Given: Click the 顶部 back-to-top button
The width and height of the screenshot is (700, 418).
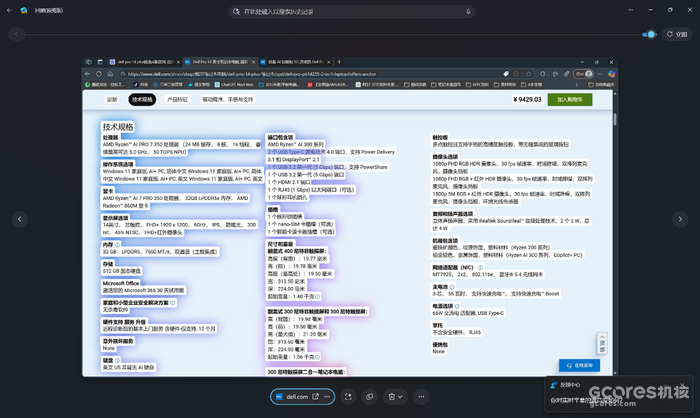Looking at the screenshot, I should pos(602,343).
